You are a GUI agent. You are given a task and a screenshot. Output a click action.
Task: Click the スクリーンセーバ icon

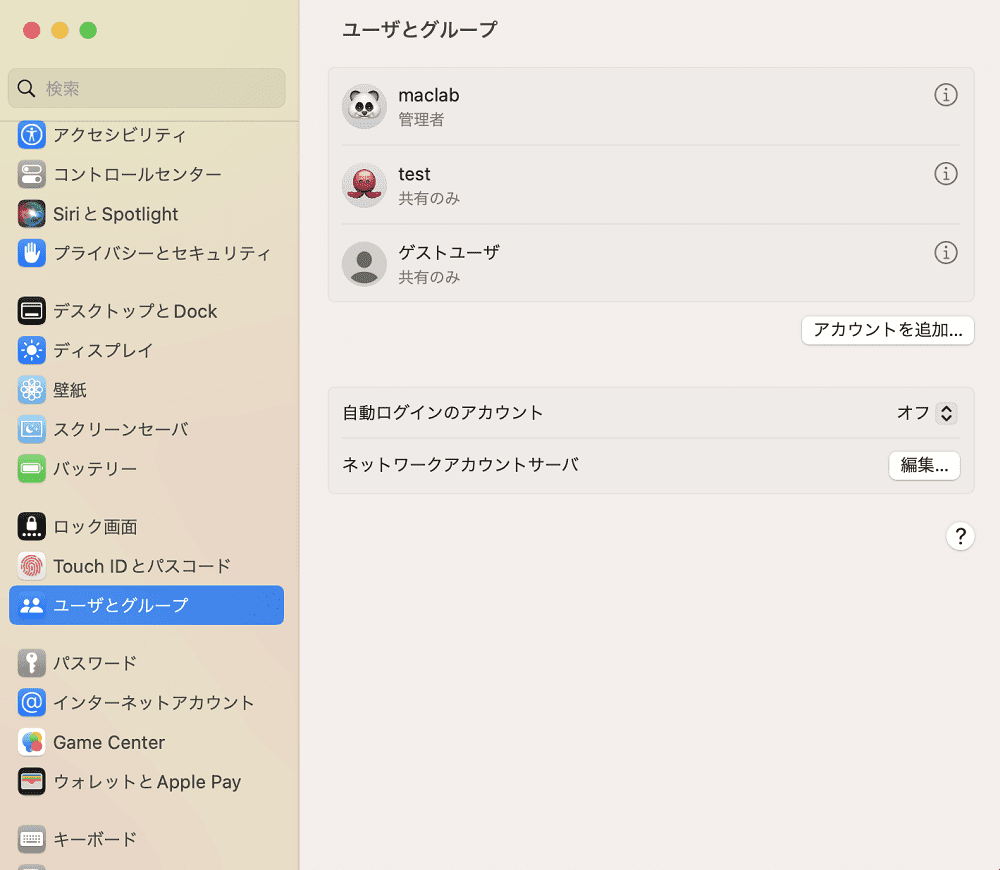[x=31, y=429]
